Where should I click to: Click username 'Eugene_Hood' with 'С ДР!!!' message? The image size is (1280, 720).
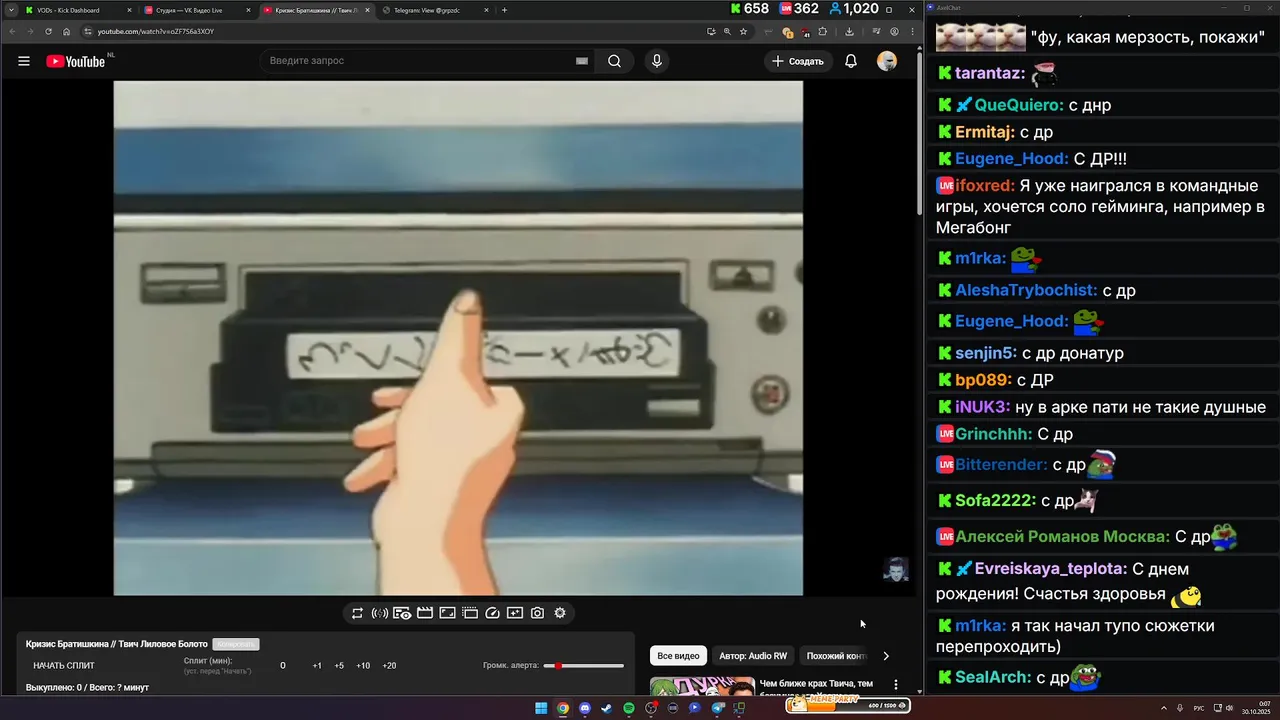[x=1012, y=158]
